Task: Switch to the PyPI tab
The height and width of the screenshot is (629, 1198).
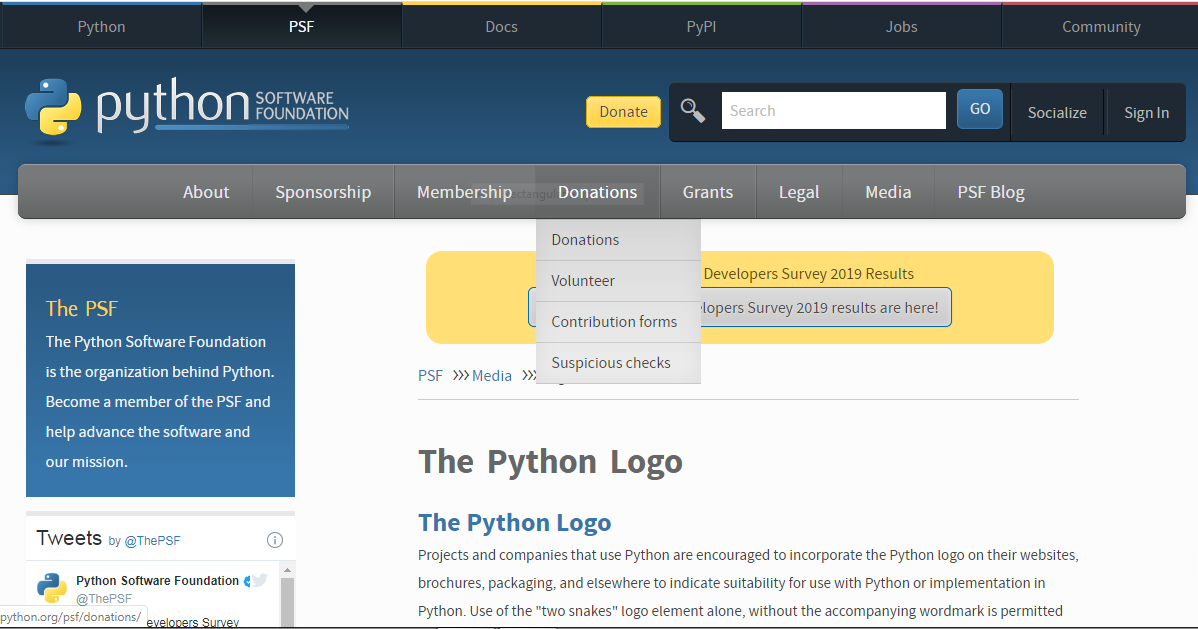Action: 700,25
